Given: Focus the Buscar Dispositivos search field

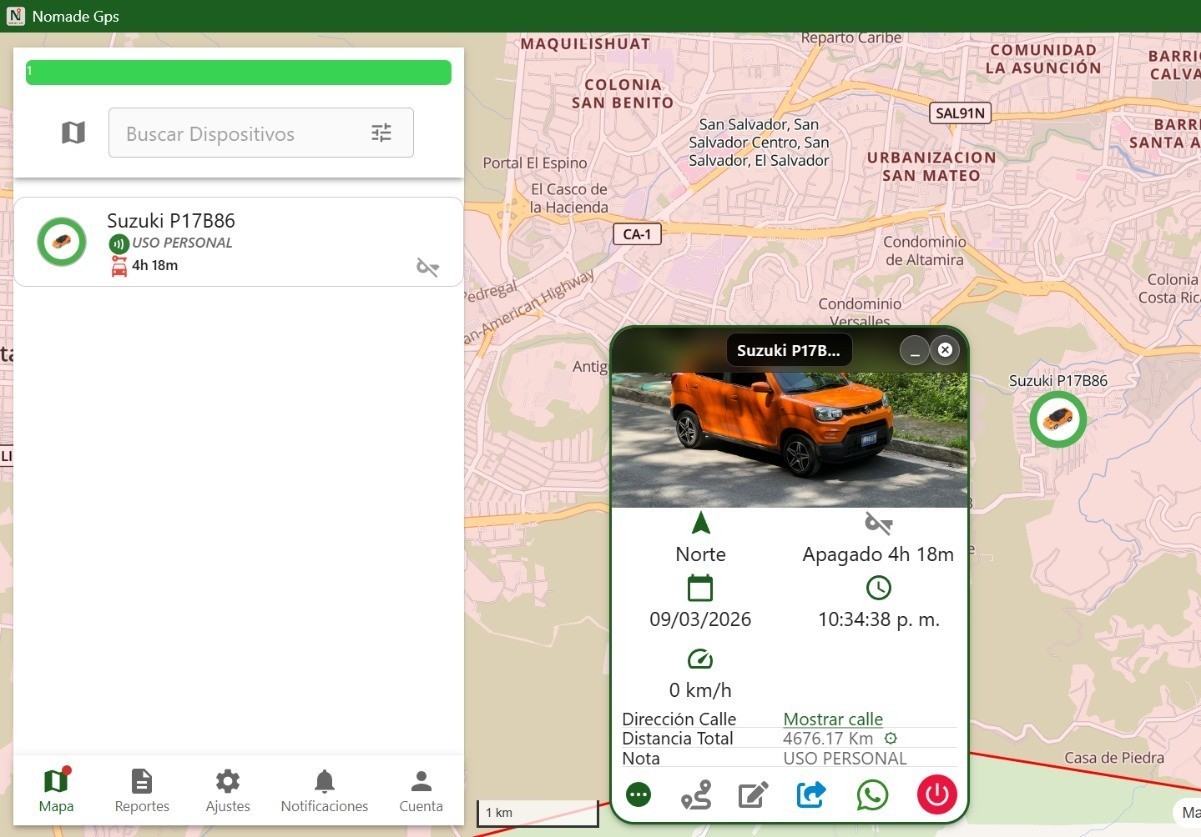Looking at the screenshot, I should point(261,133).
